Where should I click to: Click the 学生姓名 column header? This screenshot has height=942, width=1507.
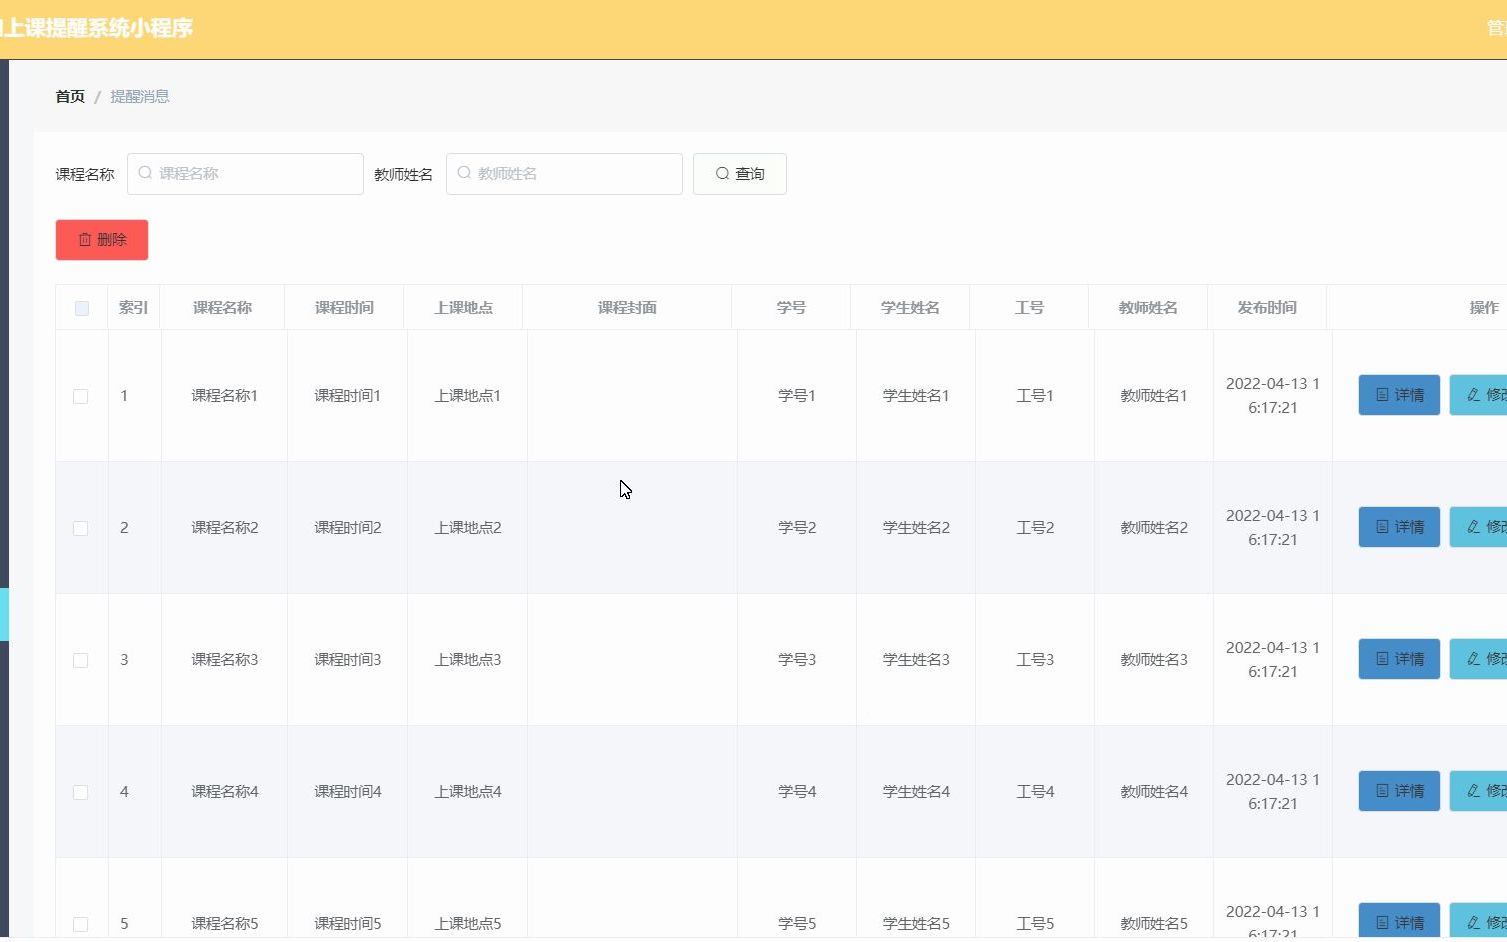pyautogui.click(x=910, y=308)
